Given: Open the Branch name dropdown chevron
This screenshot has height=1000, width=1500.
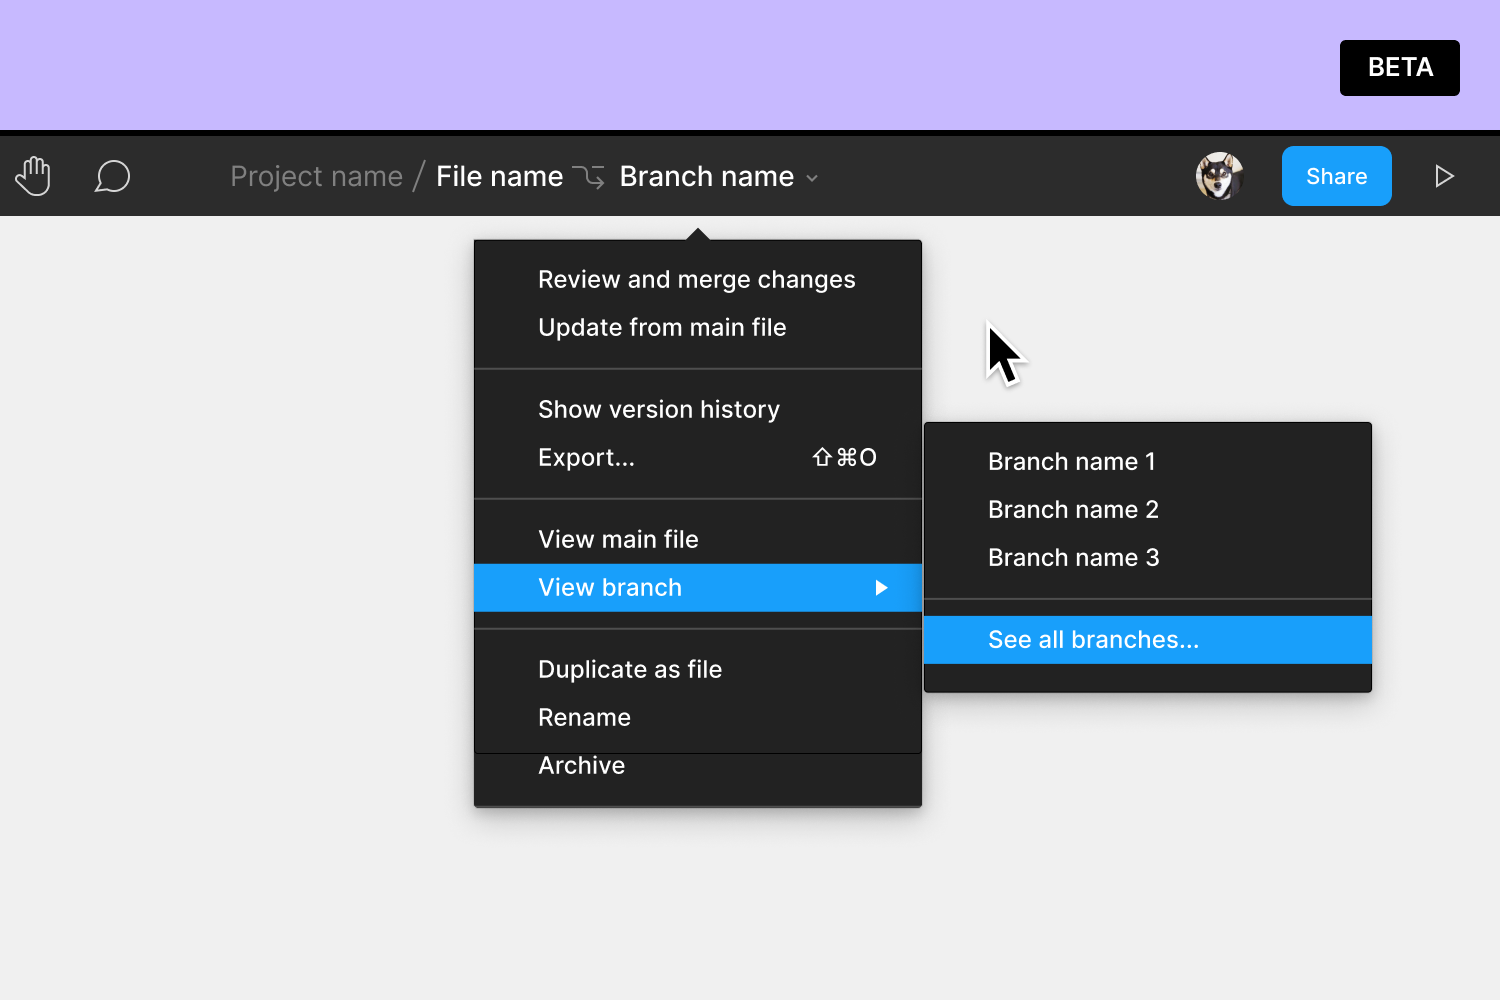Looking at the screenshot, I should pos(810,177).
